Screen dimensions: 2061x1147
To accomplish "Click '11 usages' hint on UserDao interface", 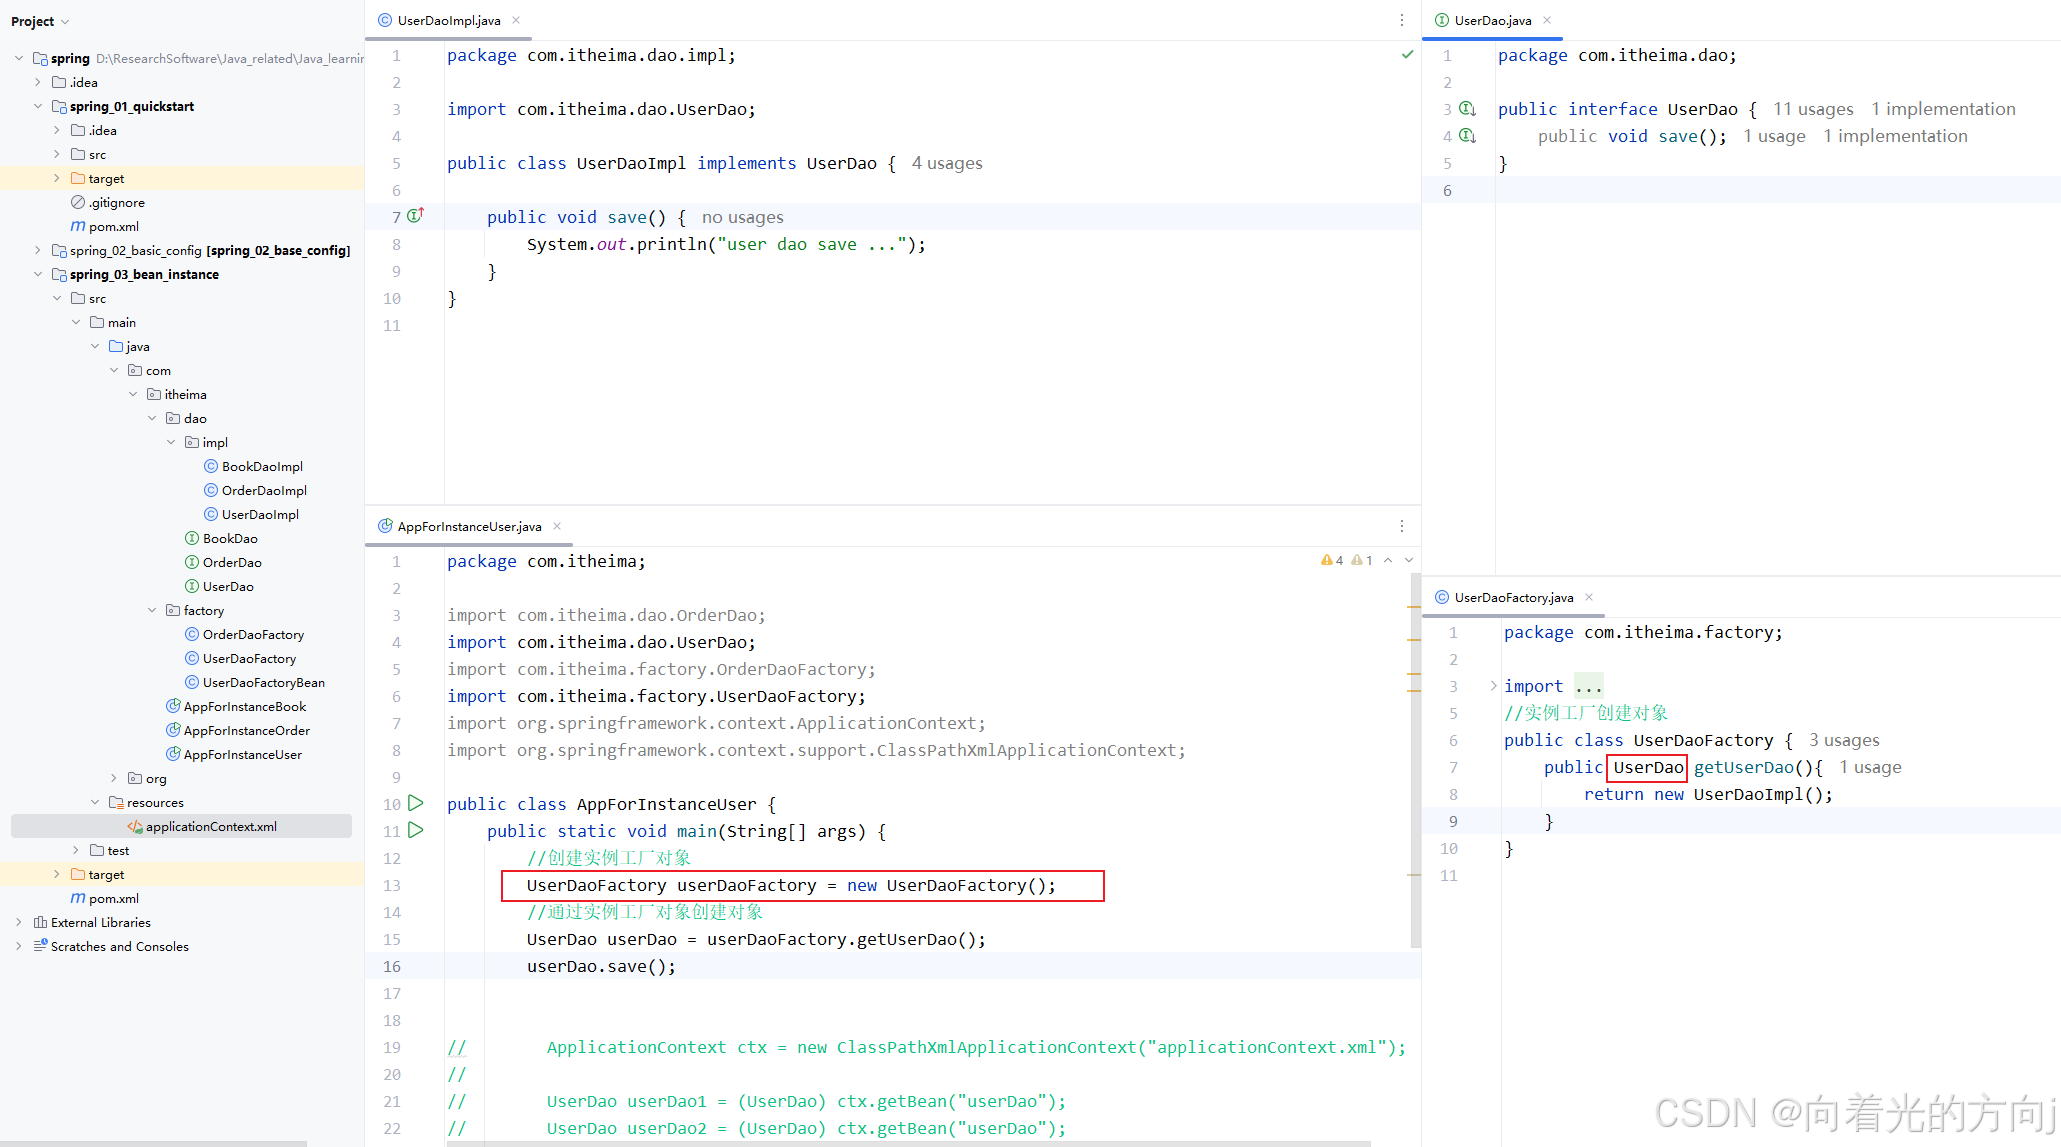I will (1812, 109).
